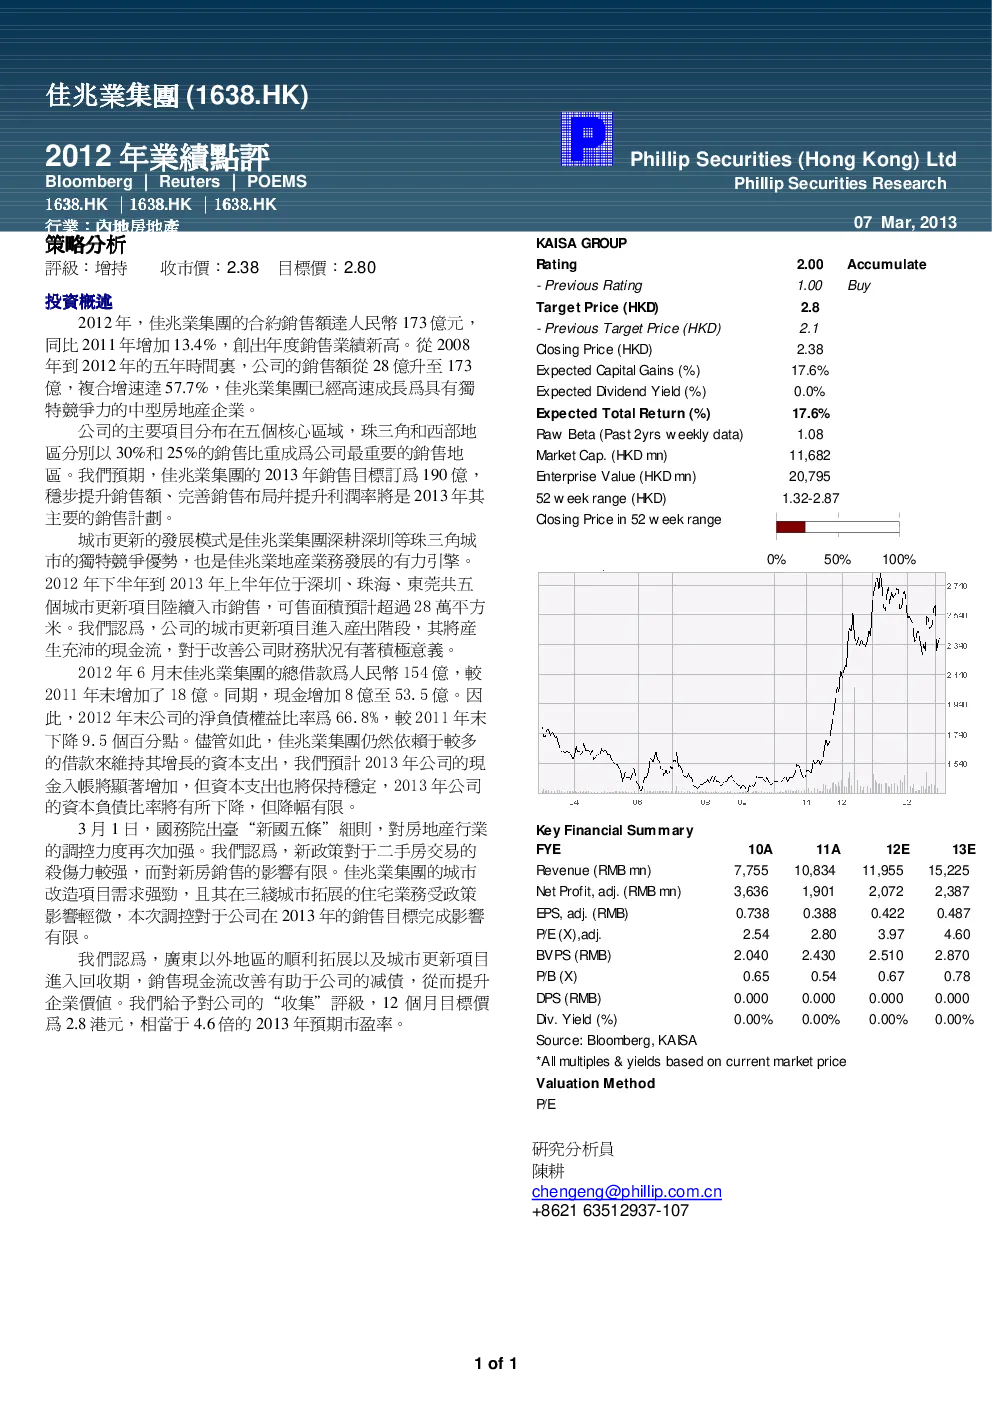992x1403 pixels.
Task: Select the 10A column header
Action: pyautogui.click(x=760, y=849)
